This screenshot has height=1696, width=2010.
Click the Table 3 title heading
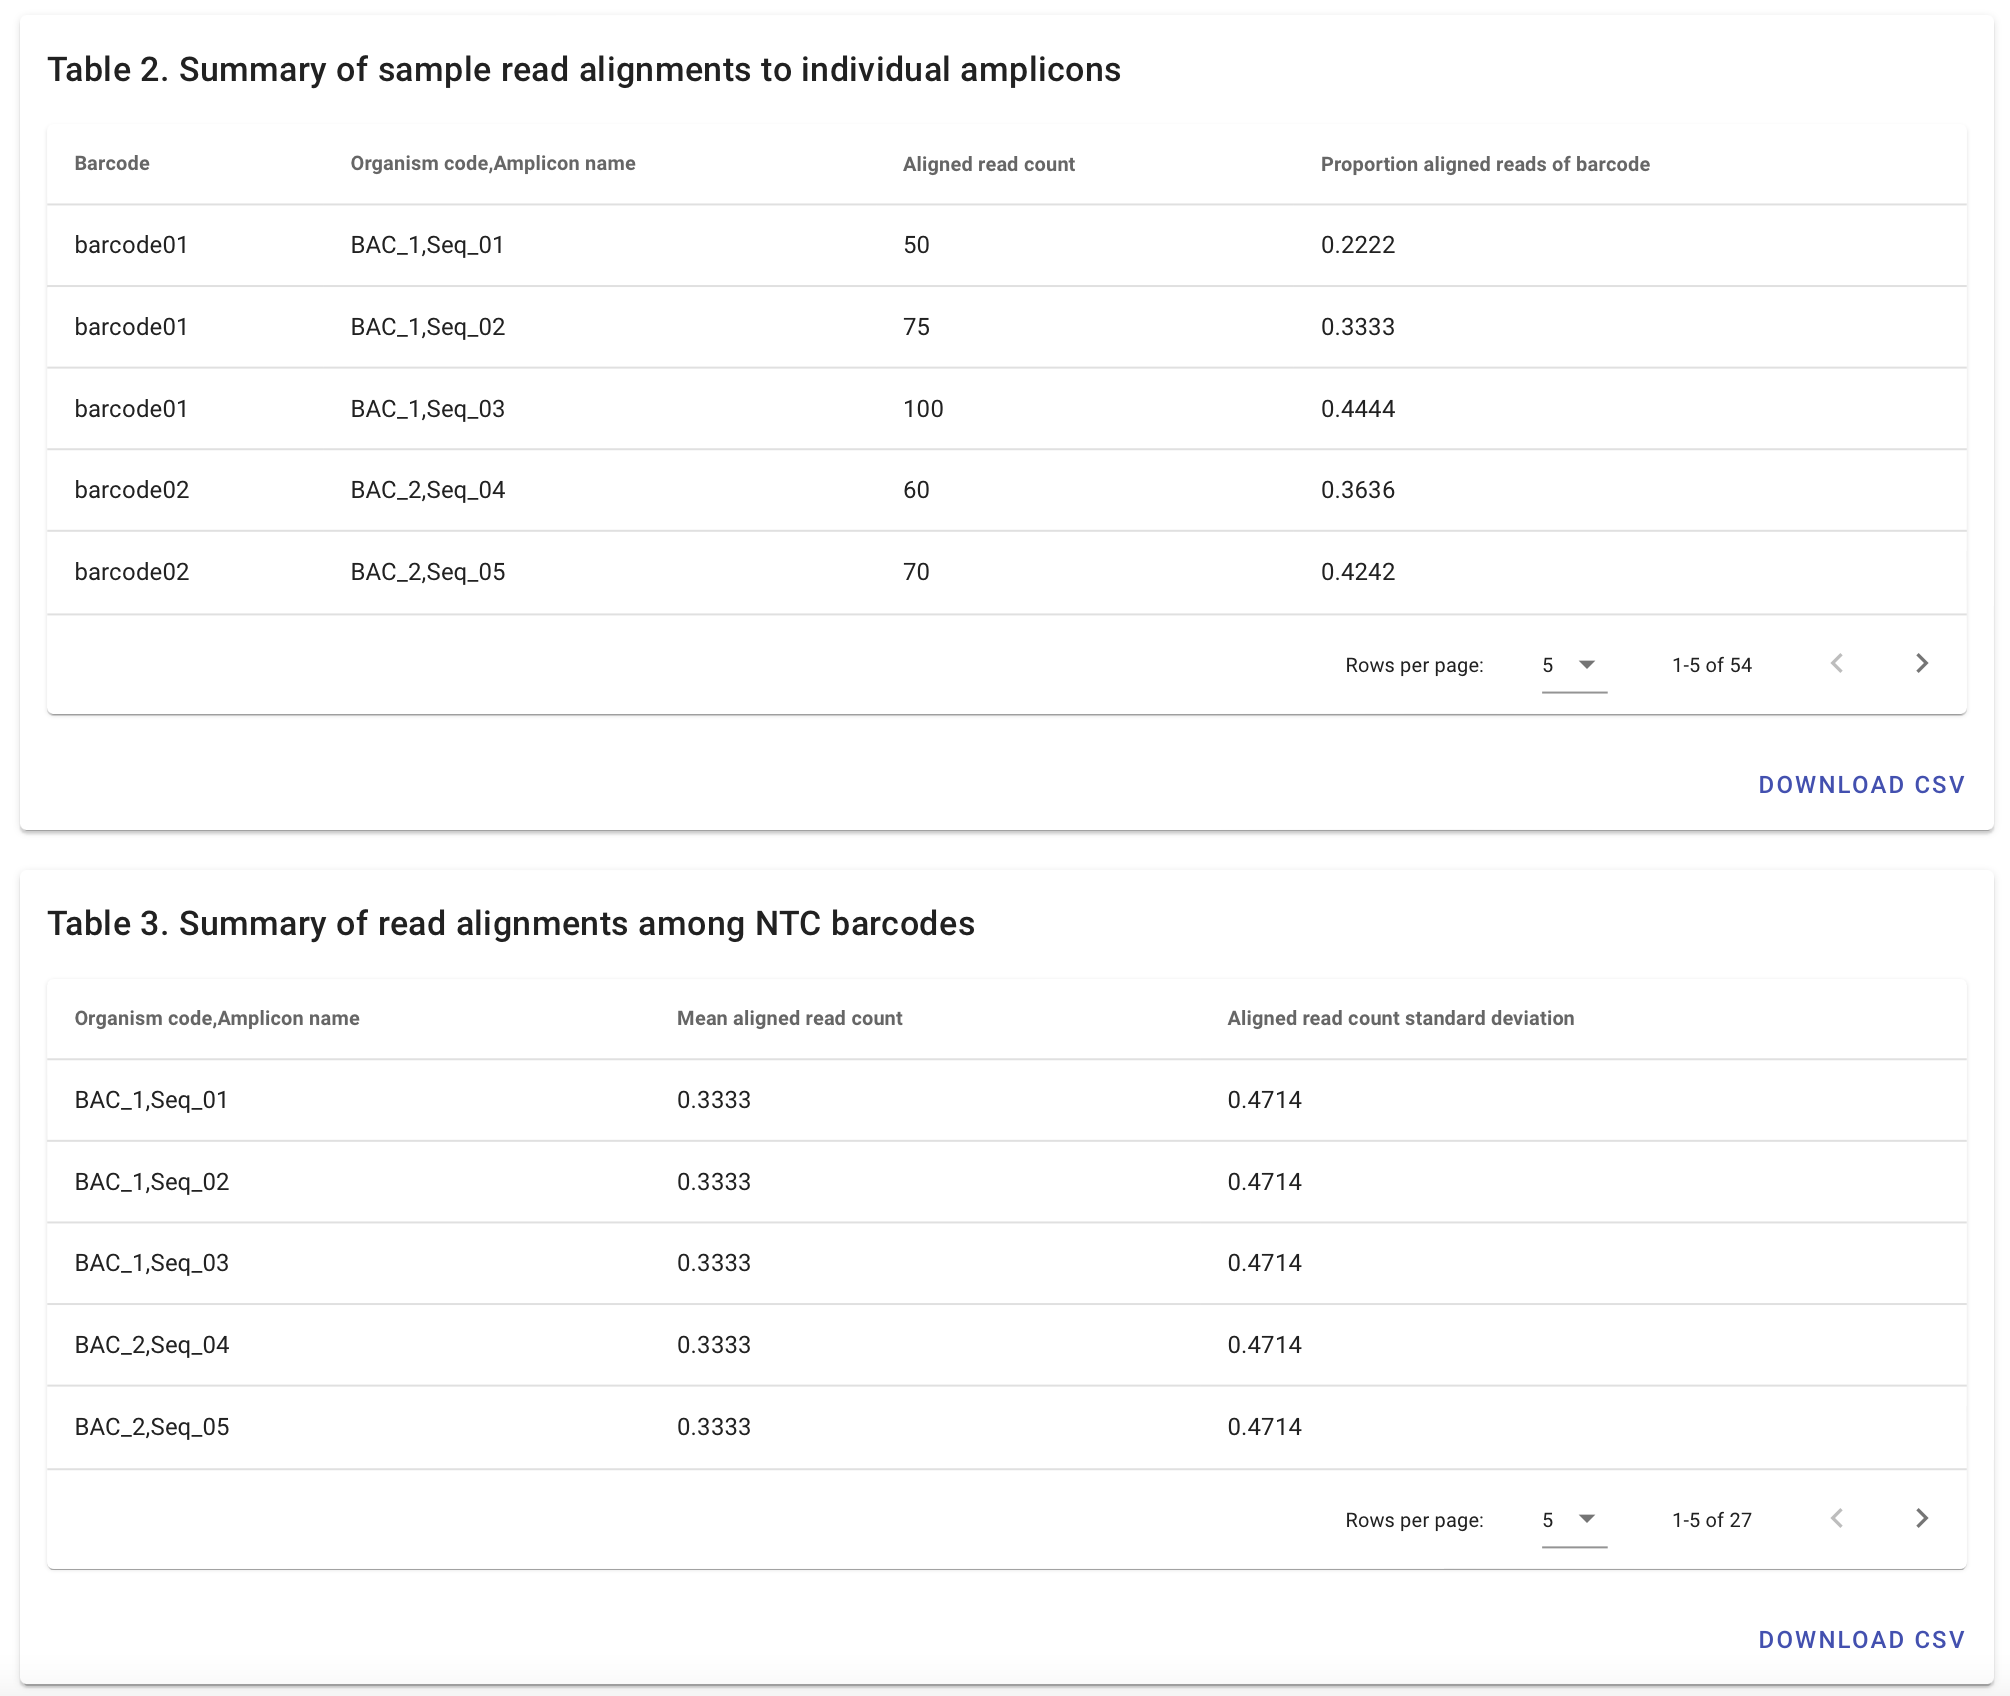pyautogui.click(x=511, y=924)
